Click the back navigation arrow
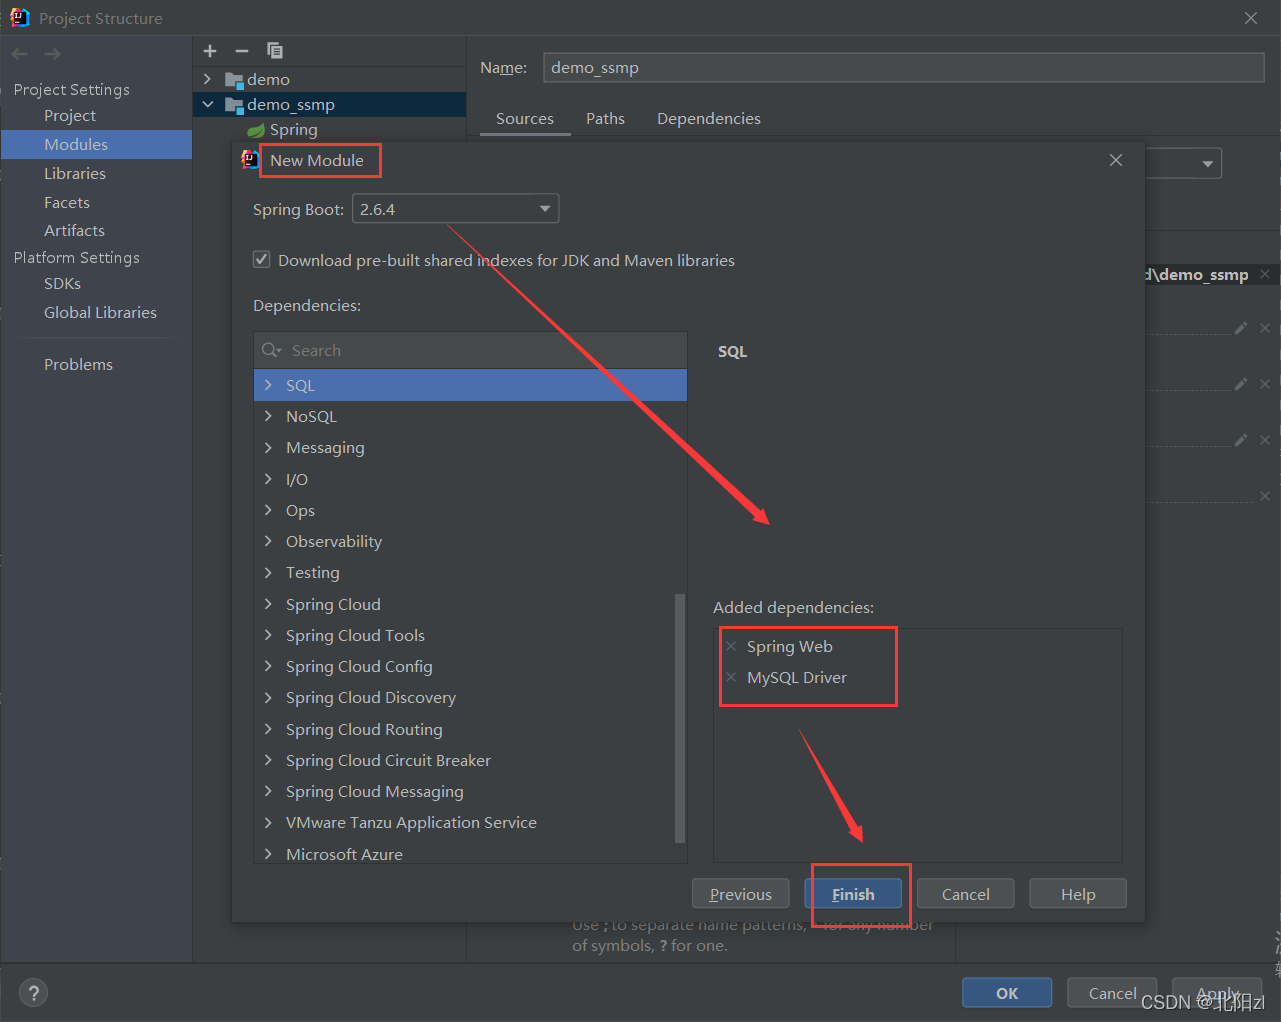This screenshot has height=1022, width=1281. pyautogui.click(x=20, y=54)
